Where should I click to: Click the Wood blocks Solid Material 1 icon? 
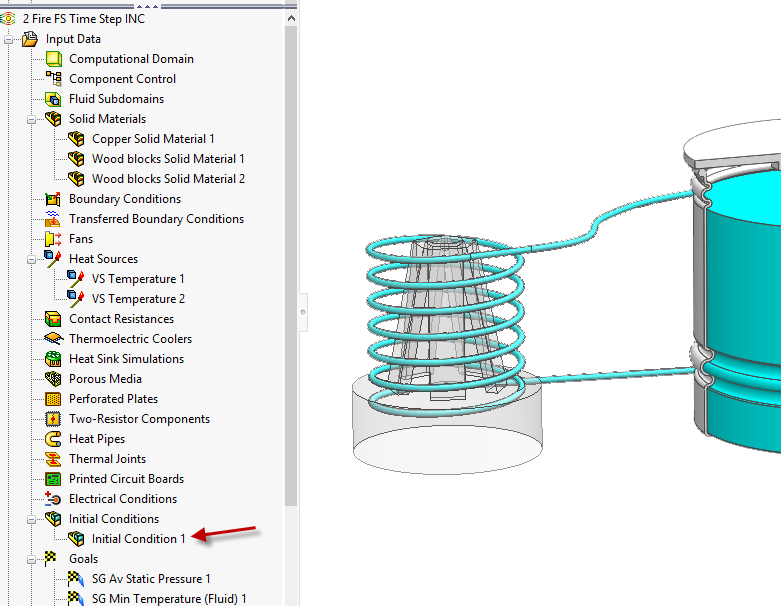(x=76, y=158)
